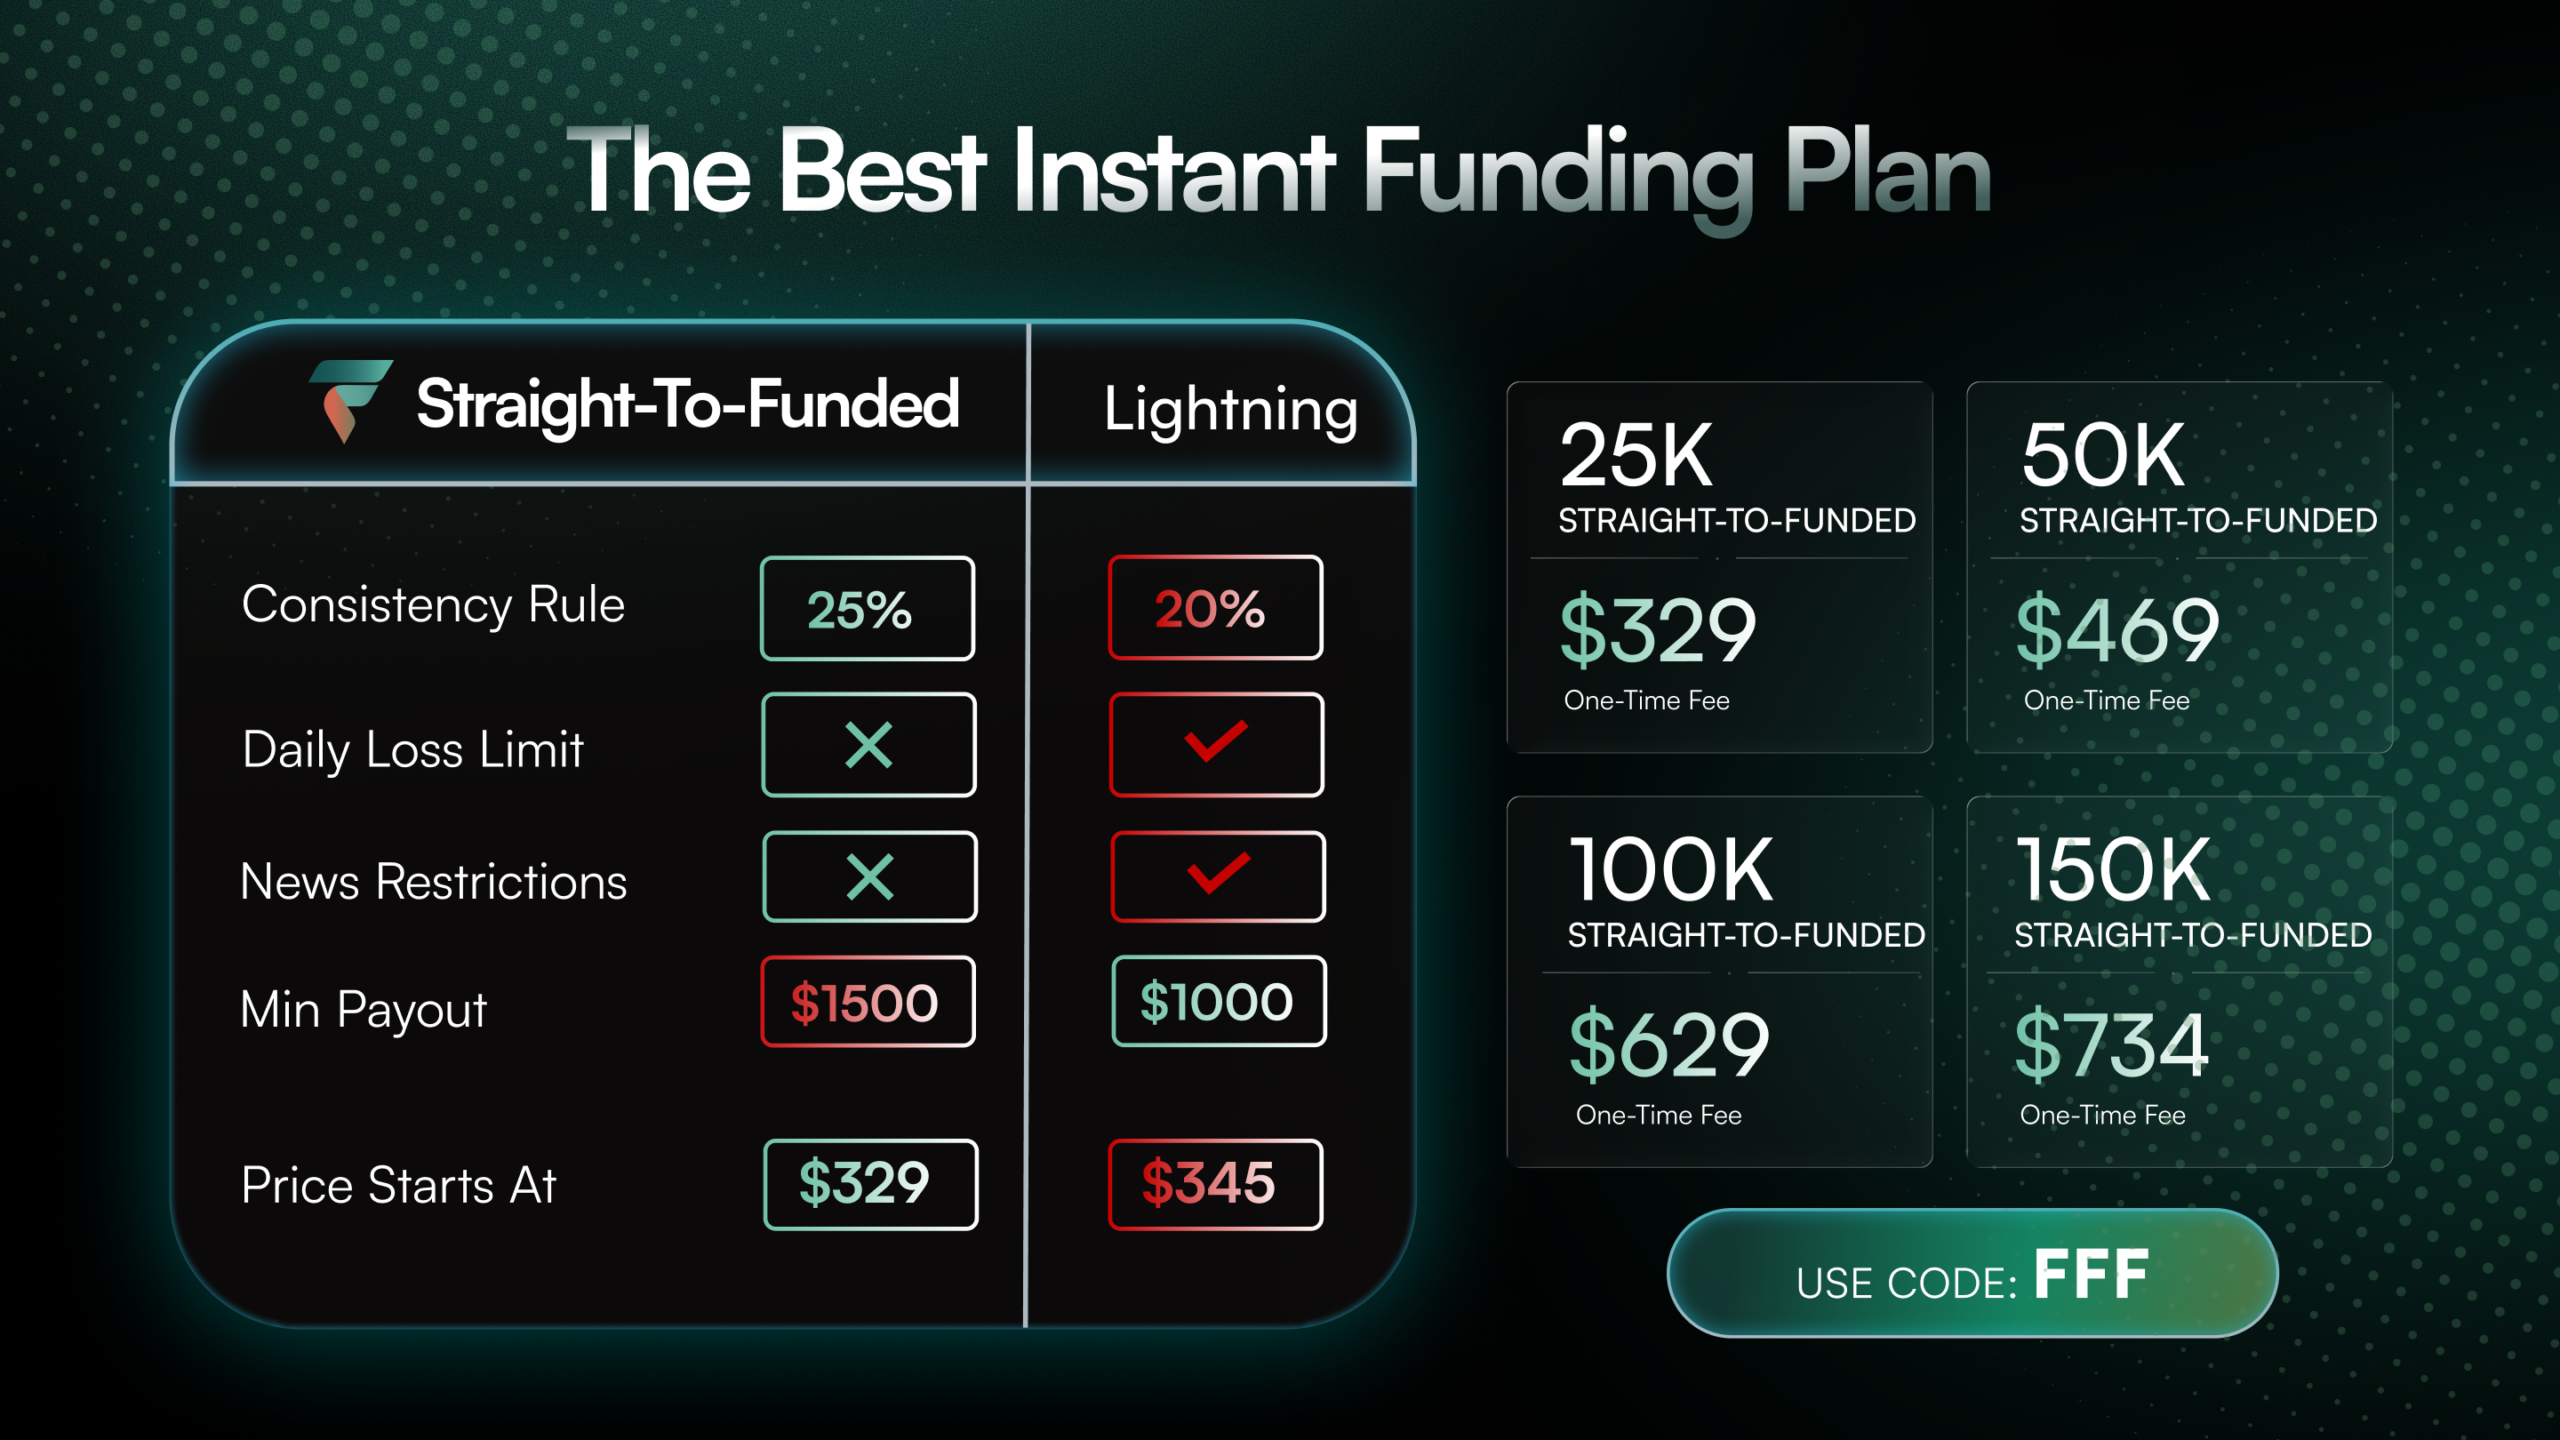Image resolution: width=2560 pixels, height=1440 pixels.
Task: Click The Best Instant Funding Plan title
Action: pos(1279,172)
